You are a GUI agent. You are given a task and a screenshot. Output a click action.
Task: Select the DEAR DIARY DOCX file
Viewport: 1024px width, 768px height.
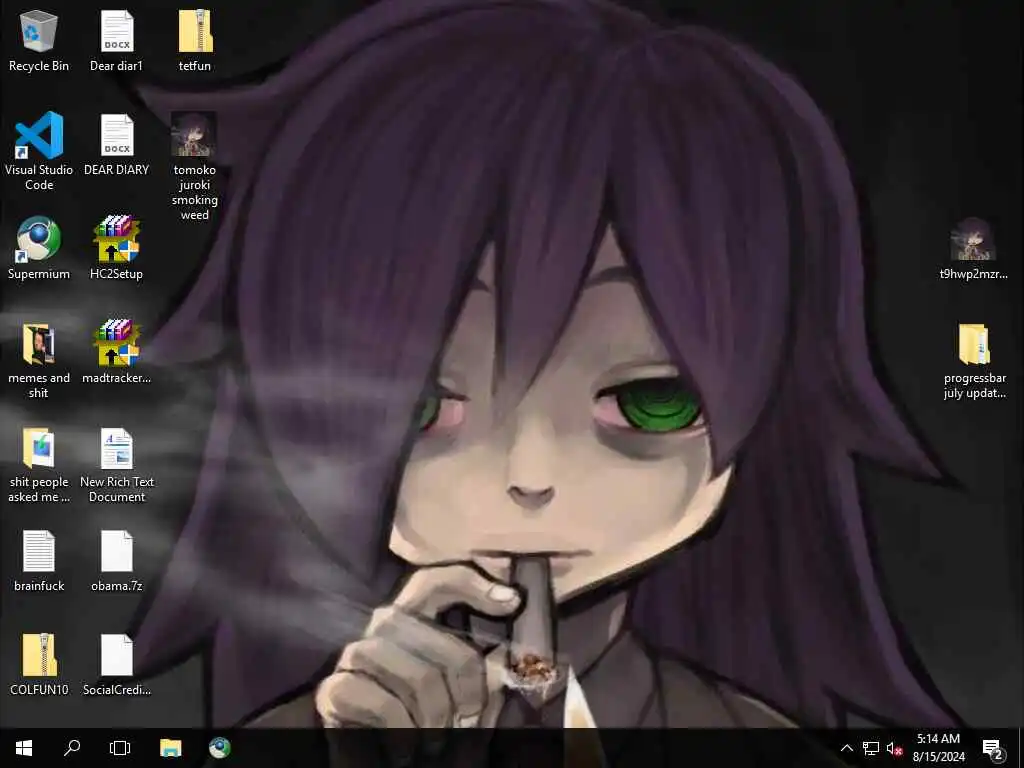click(116, 145)
